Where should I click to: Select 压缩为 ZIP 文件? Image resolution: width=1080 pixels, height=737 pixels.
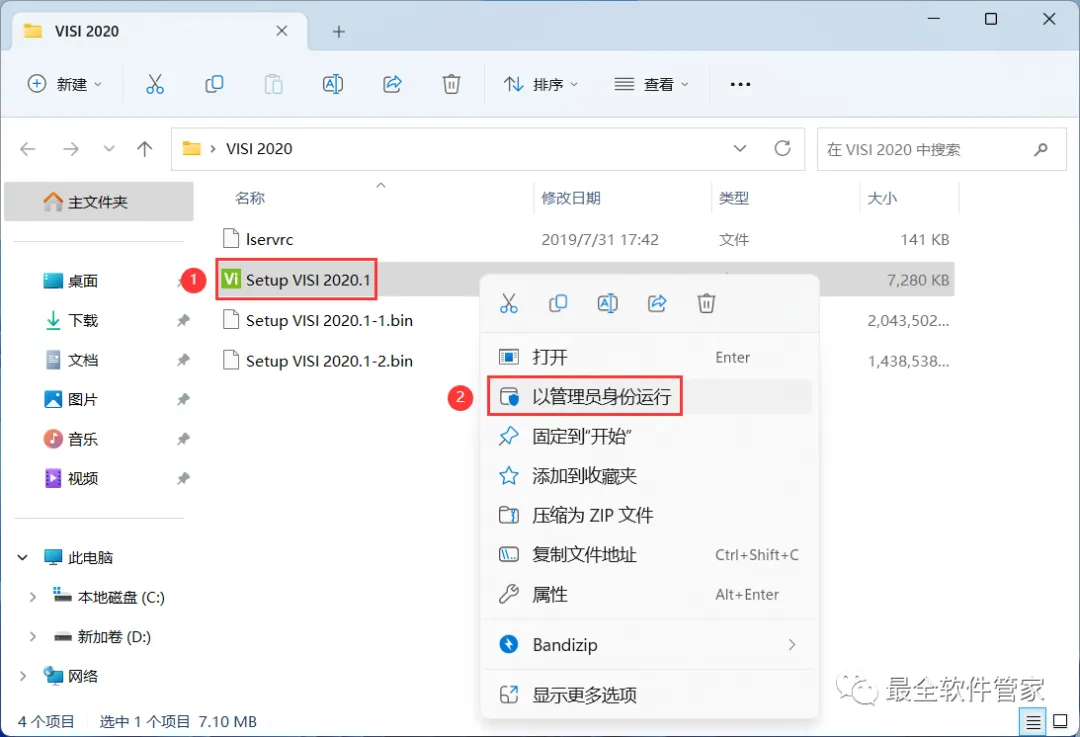pyautogui.click(x=650, y=515)
